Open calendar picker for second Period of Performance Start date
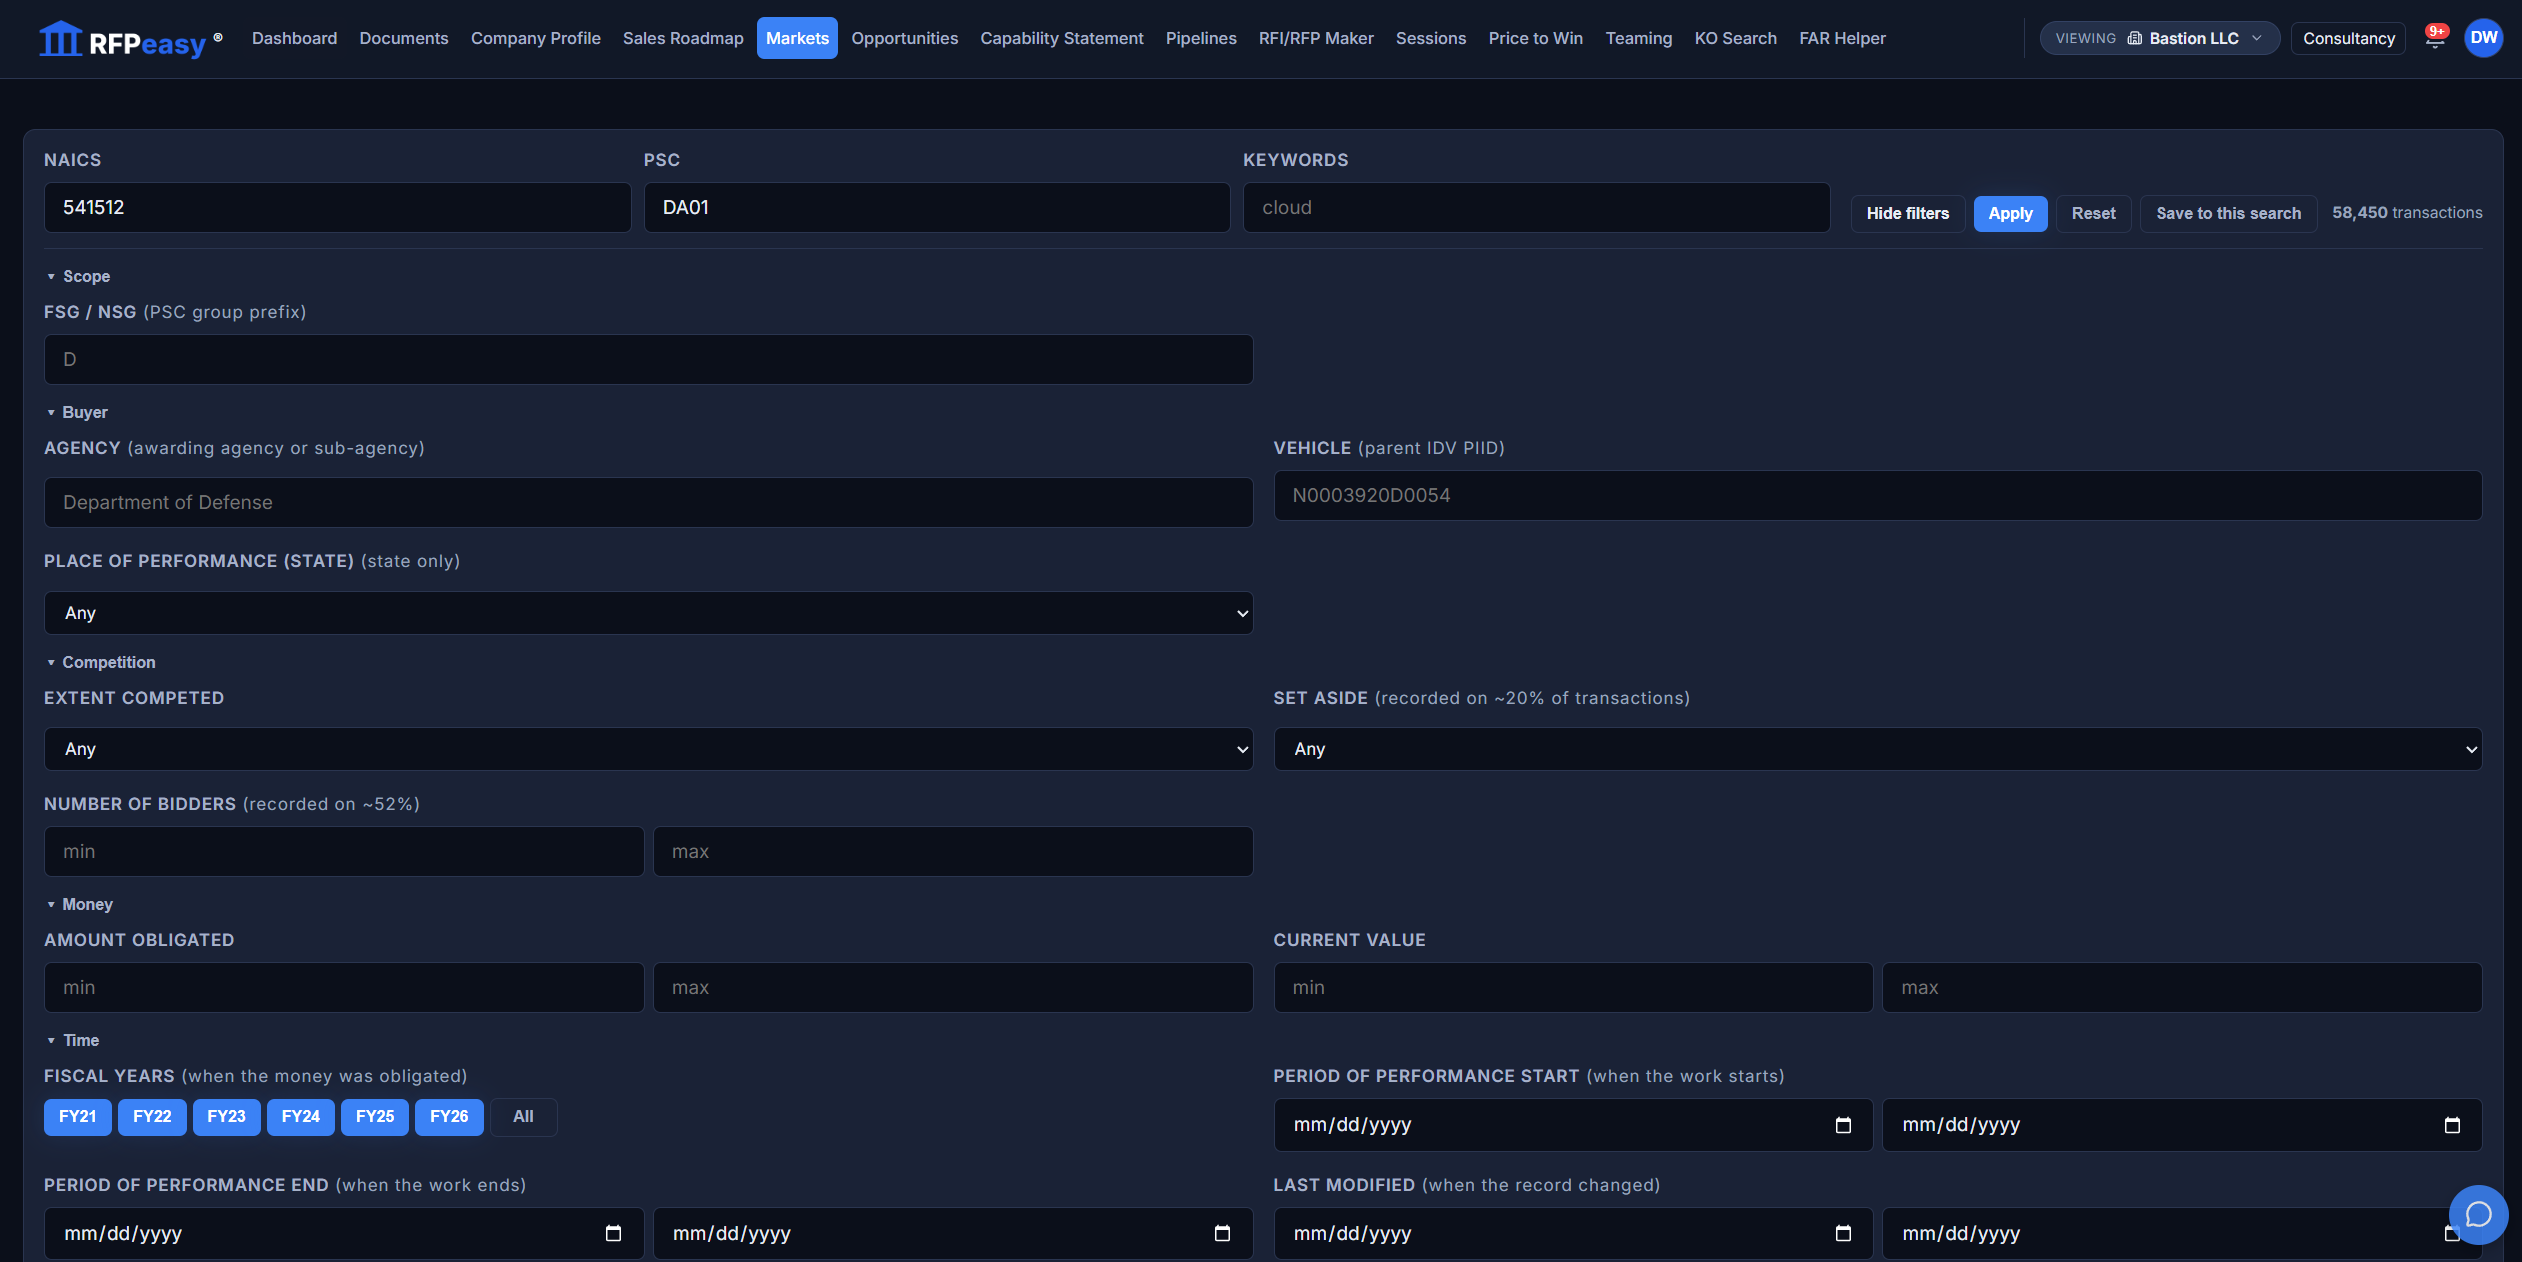This screenshot has height=1262, width=2522. (2452, 1125)
